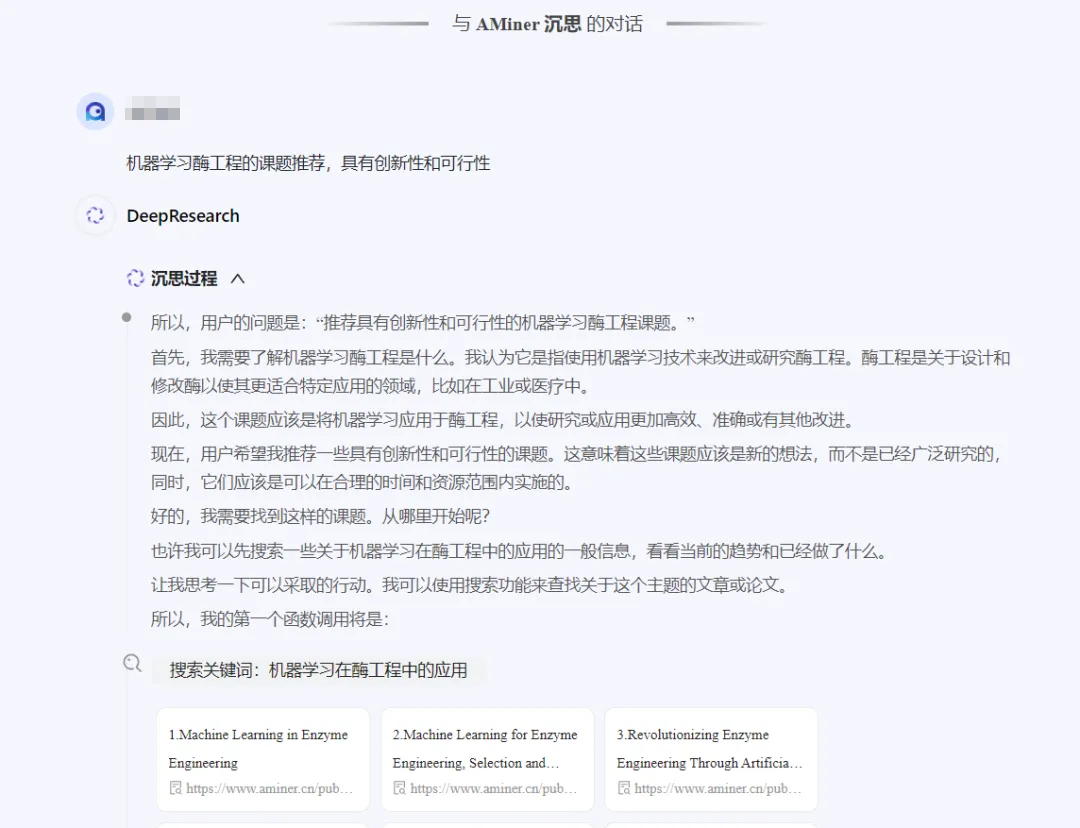This screenshot has height=828, width=1080.
Task: Click the blurred username next to the avatar
Action: [153, 109]
